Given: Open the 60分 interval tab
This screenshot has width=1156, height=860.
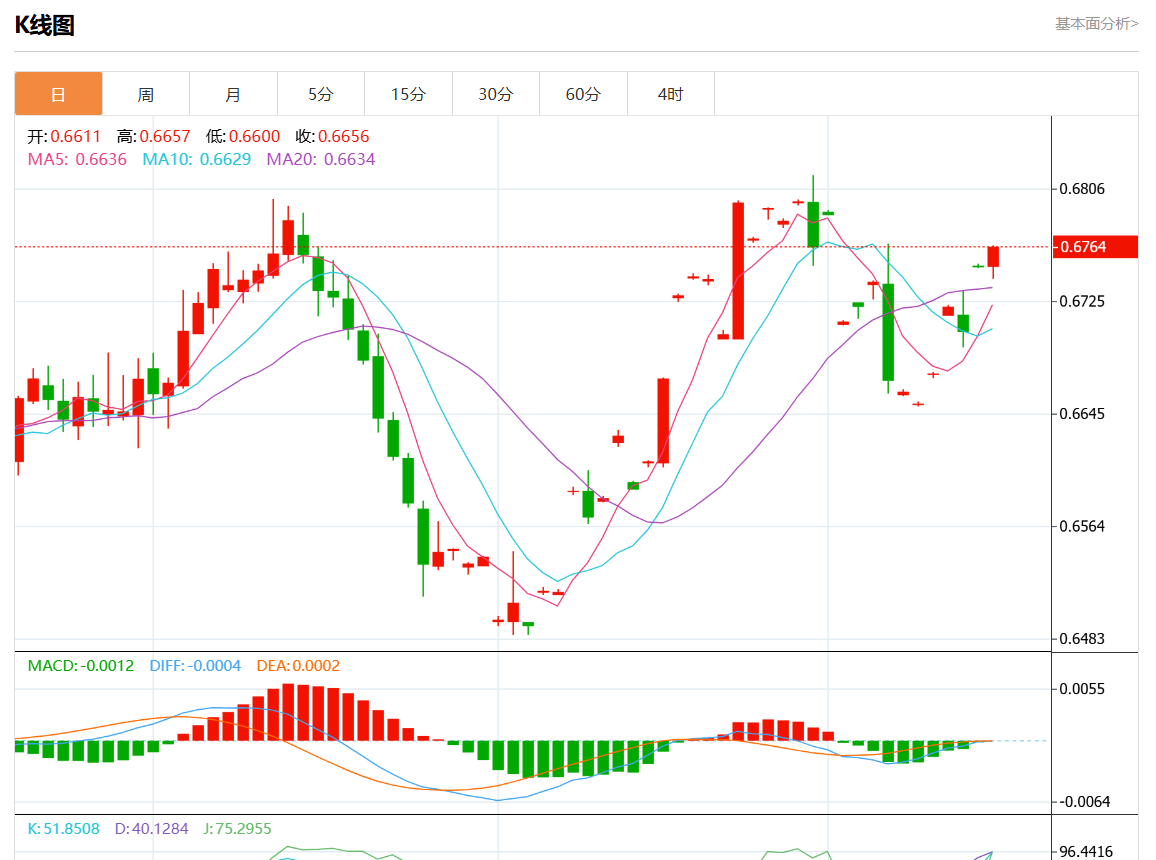Looking at the screenshot, I should click(x=583, y=94).
